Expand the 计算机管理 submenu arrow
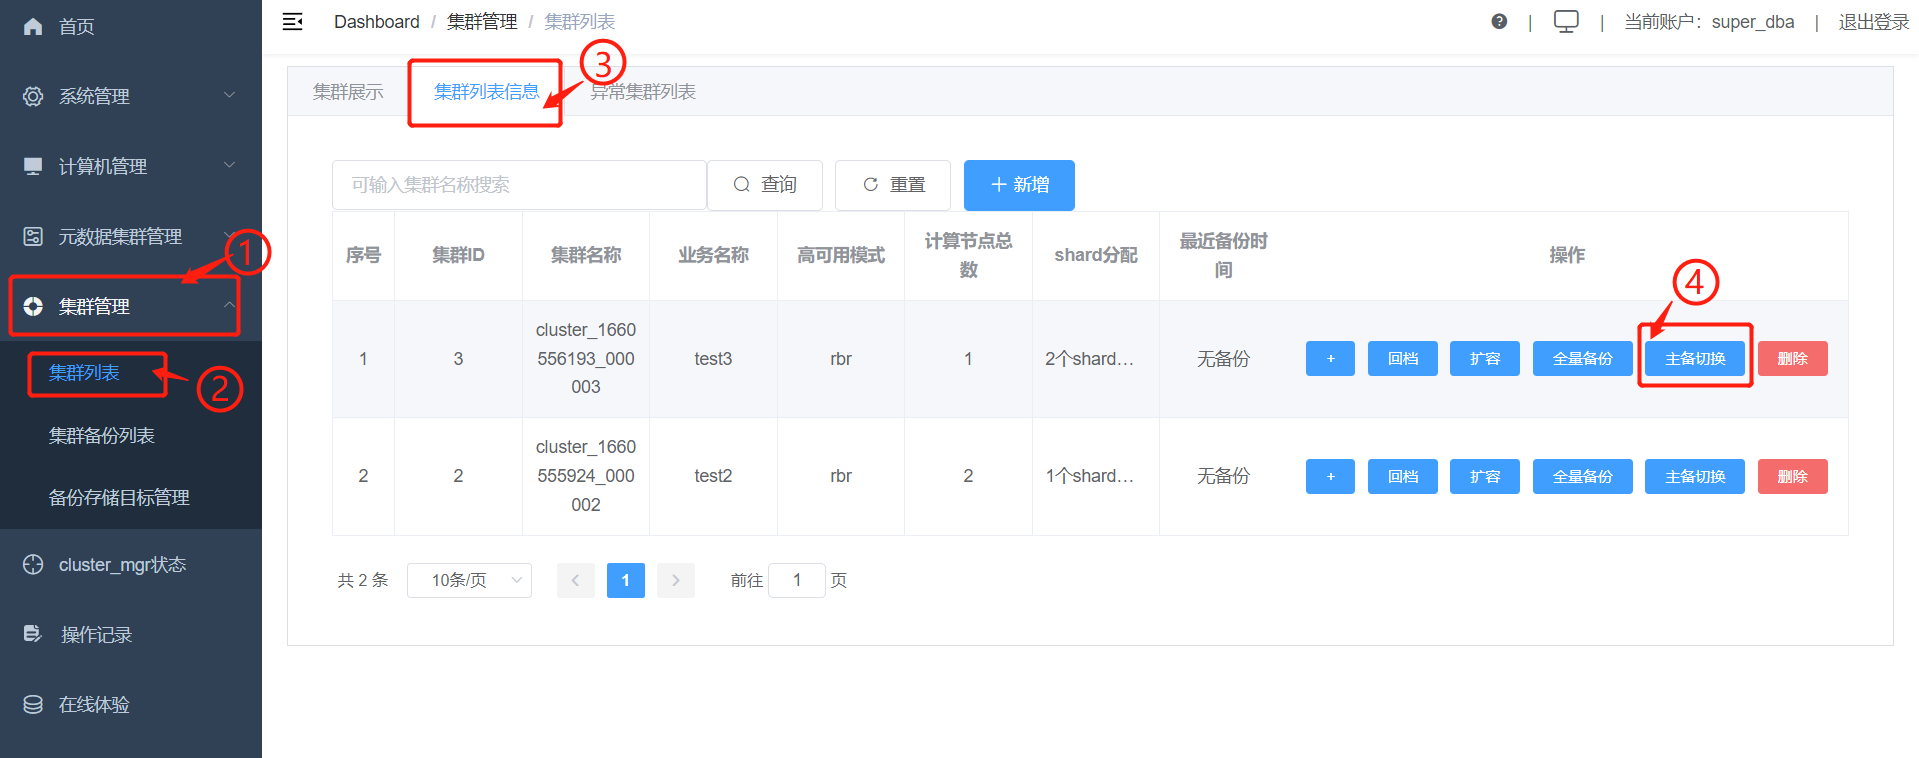 229,166
